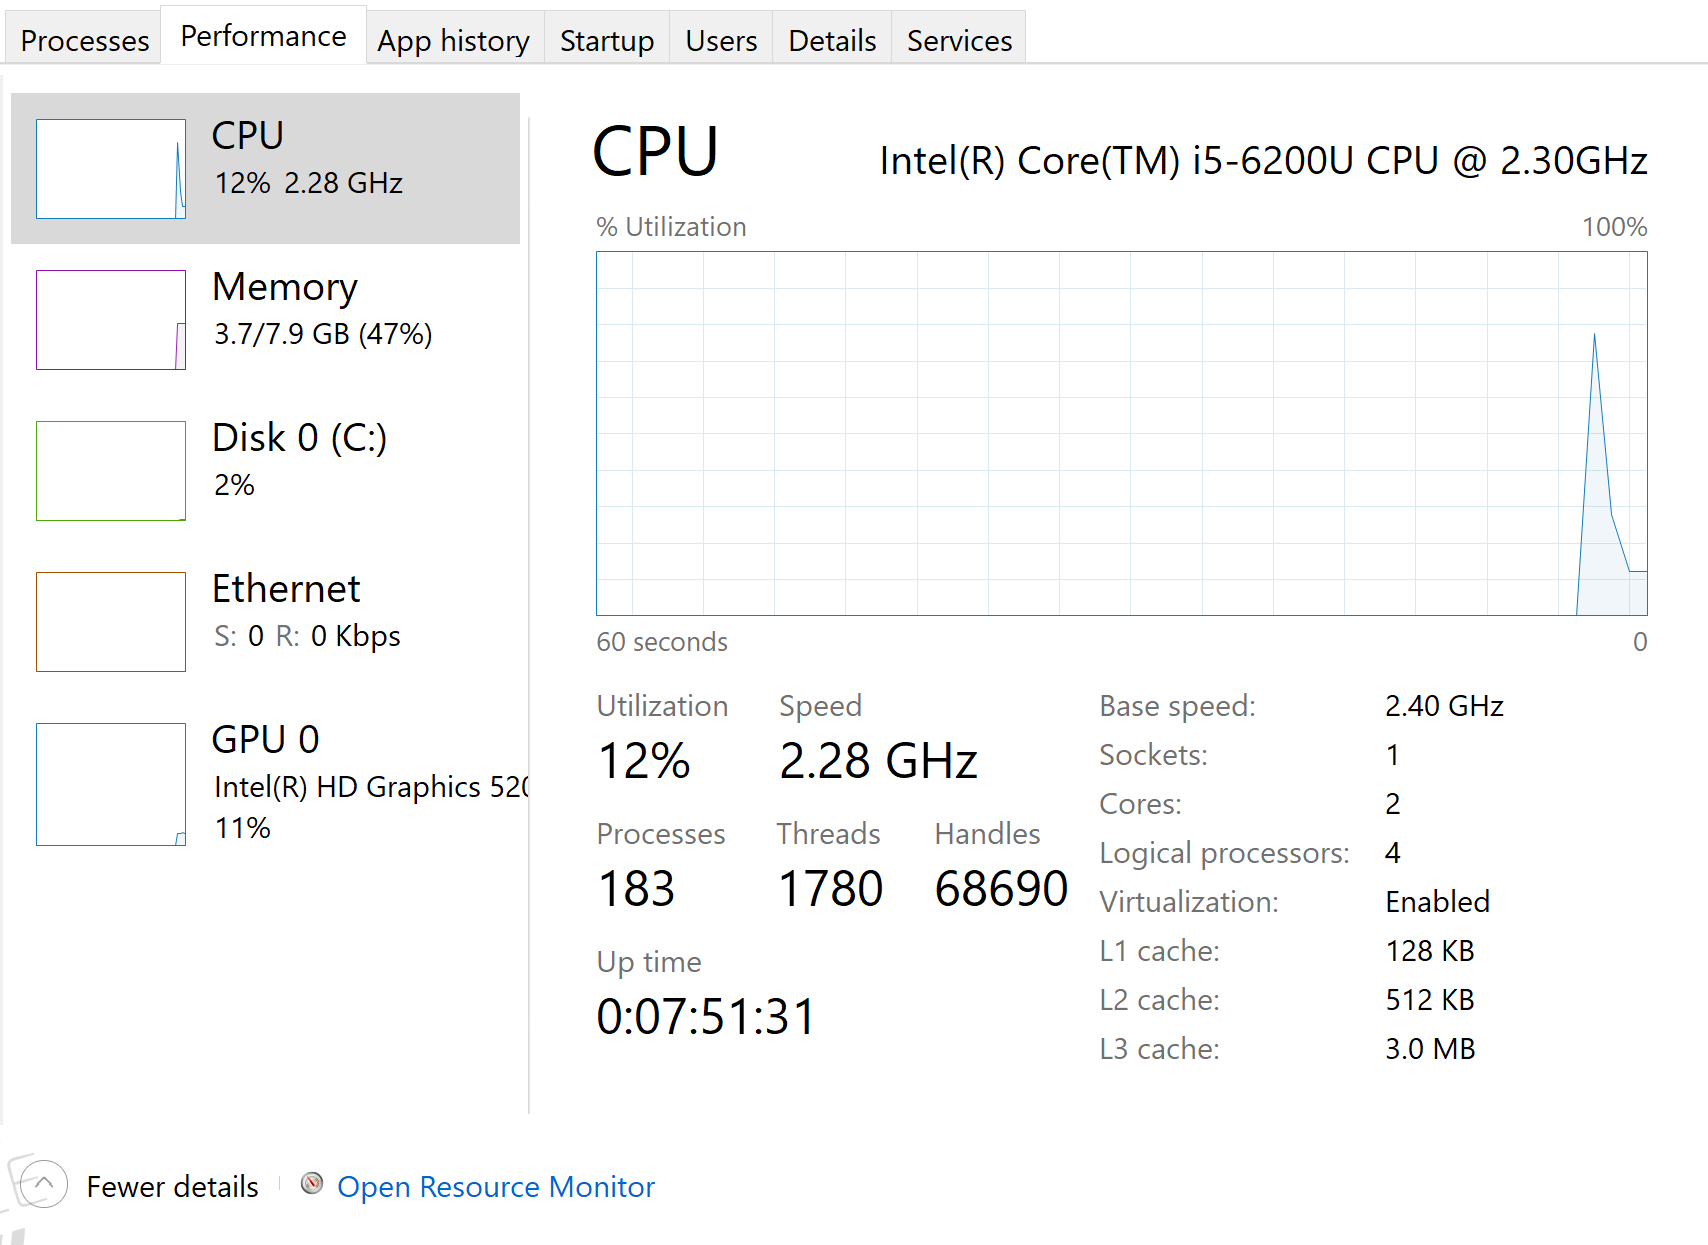This screenshot has width=1708, height=1245.
Task: Select the Ethernet S: 0 R: 0 Kbps entry
Action: click(x=307, y=636)
